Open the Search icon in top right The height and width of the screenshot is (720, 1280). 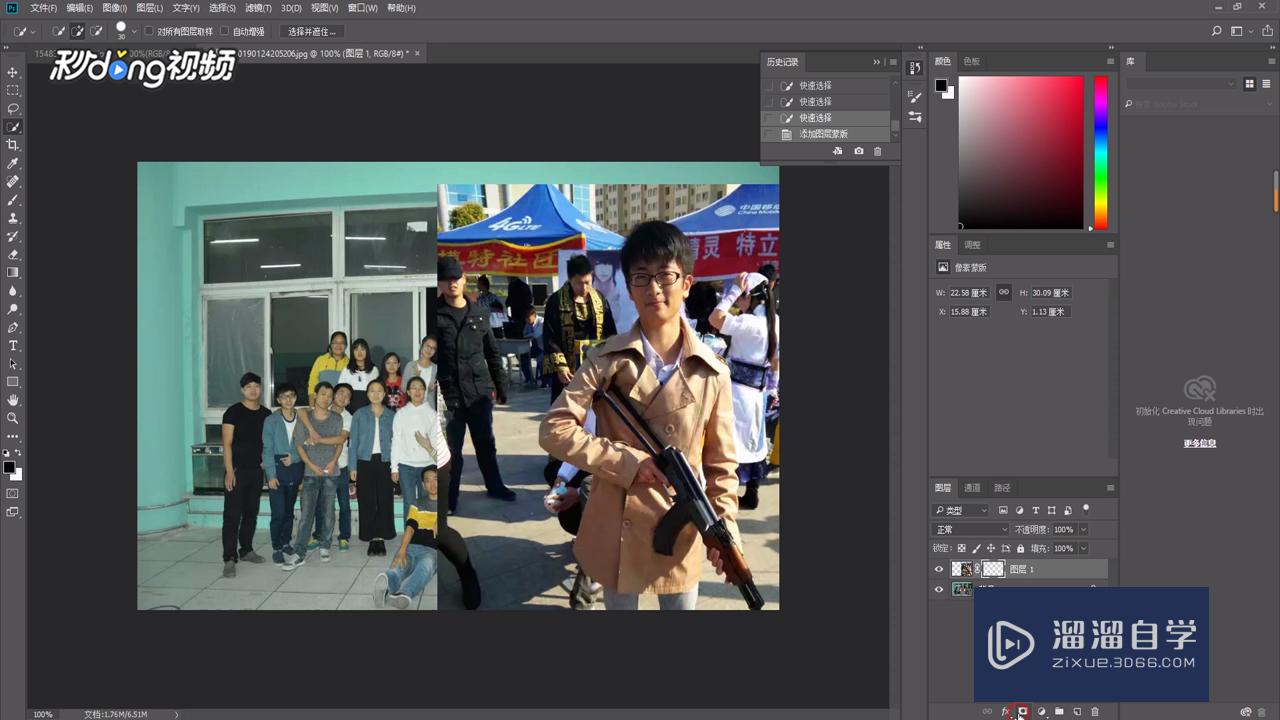[x=1216, y=31]
